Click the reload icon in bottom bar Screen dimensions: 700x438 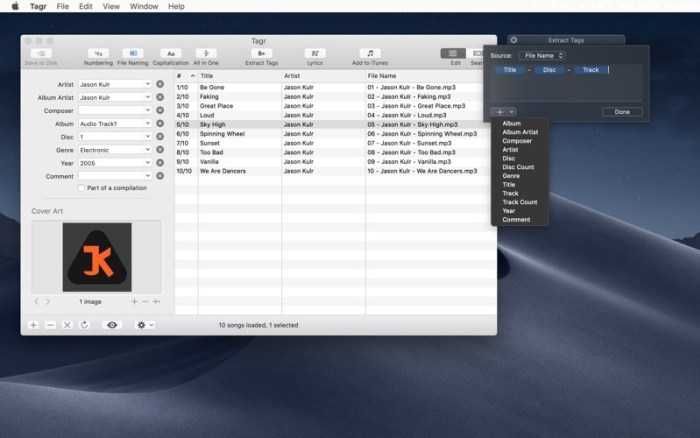pyautogui.click(x=85, y=325)
